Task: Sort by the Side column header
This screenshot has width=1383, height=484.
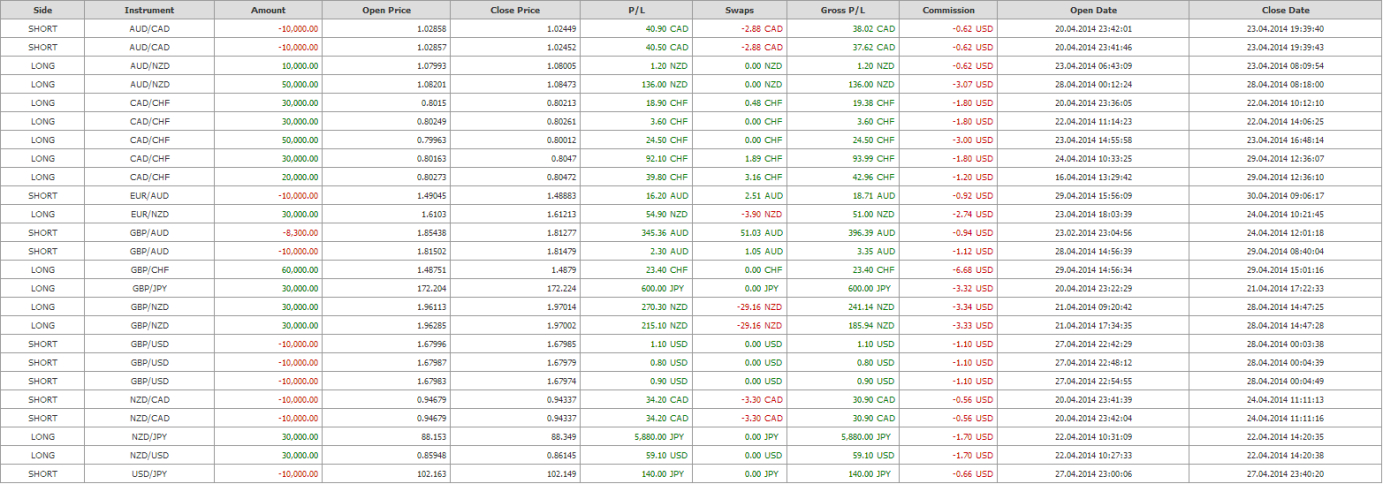Action: coord(43,10)
